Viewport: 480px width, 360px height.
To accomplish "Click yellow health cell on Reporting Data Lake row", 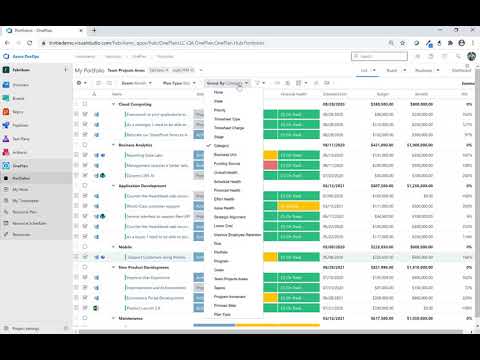I will pos(270,155).
